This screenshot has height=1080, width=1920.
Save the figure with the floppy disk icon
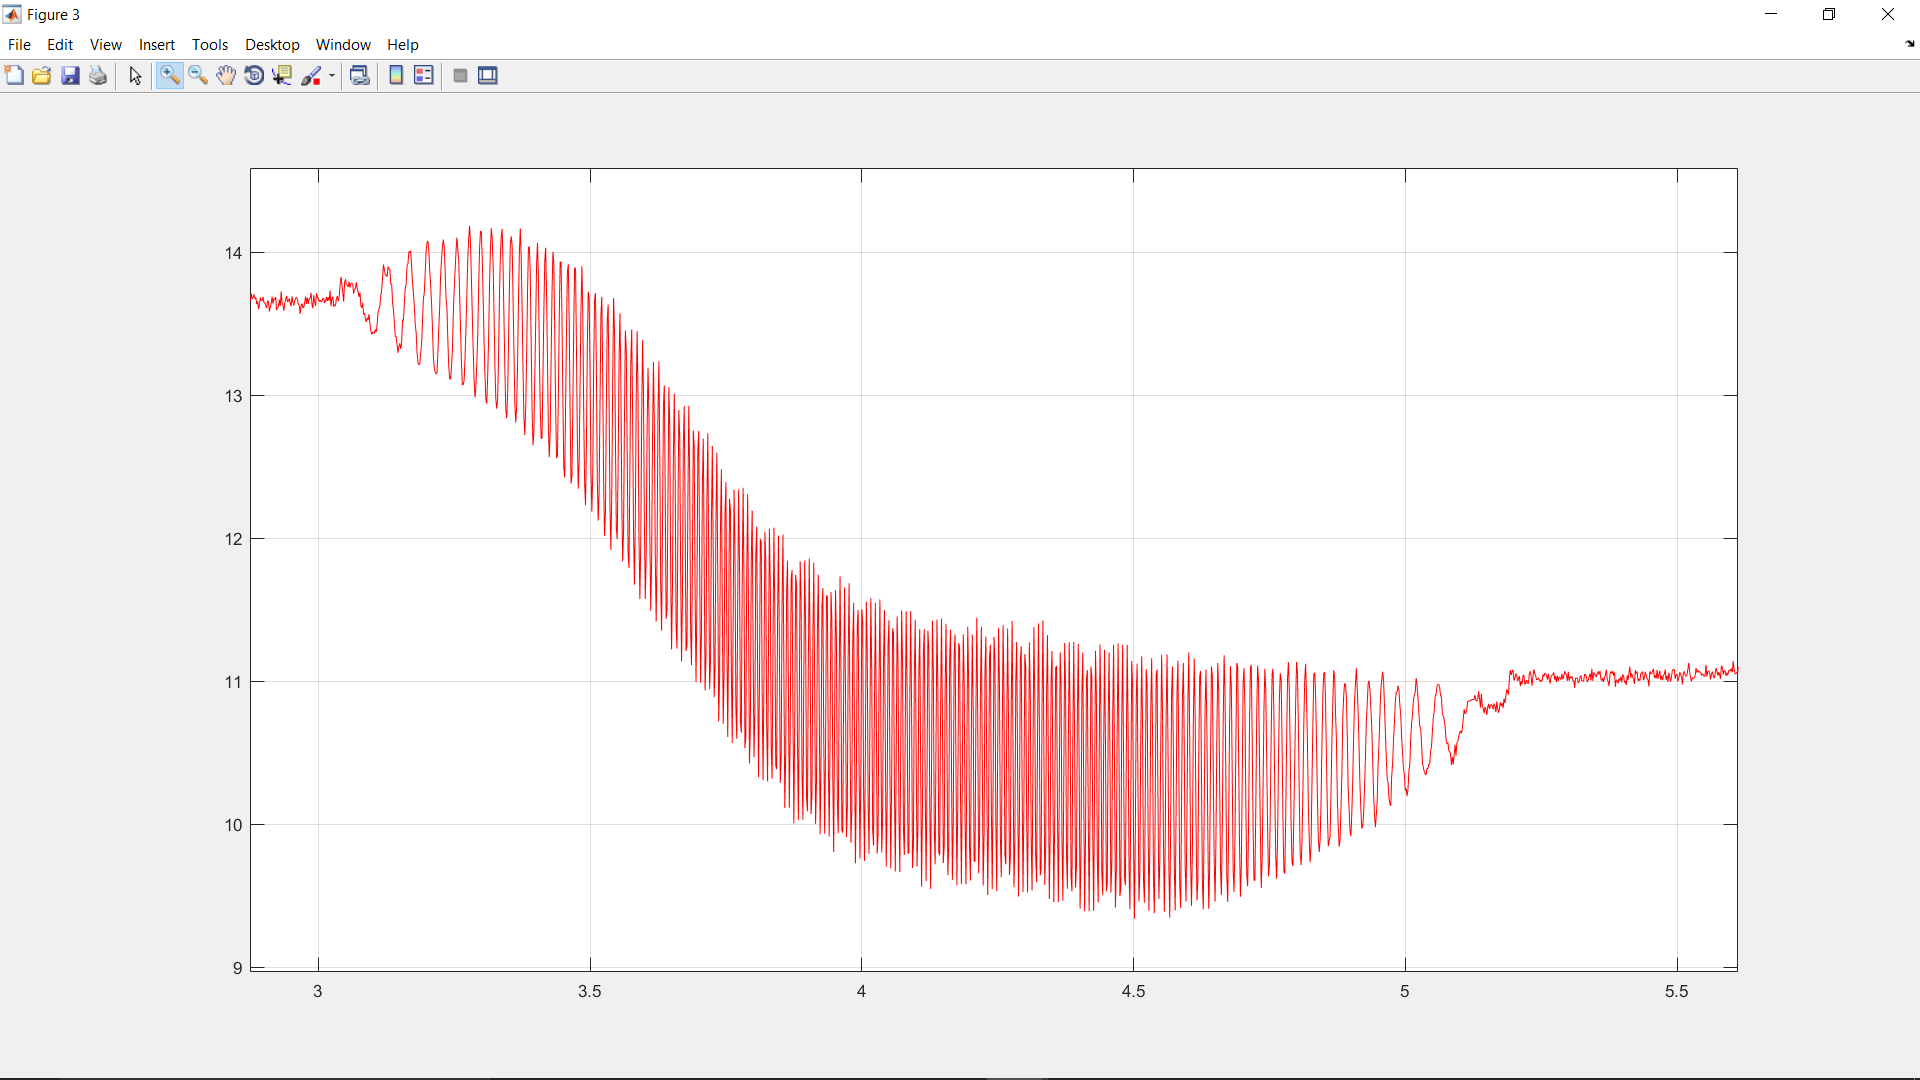[70, 76]
